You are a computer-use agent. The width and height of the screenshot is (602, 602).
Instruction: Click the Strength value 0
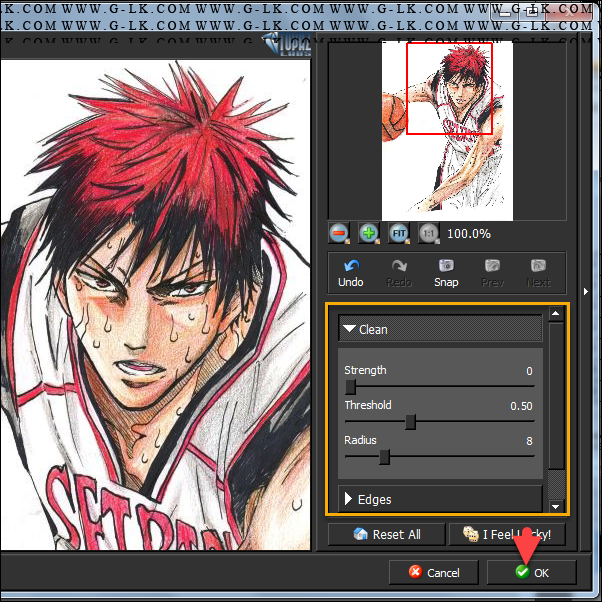pyautogui.click(x=529, y=371)
